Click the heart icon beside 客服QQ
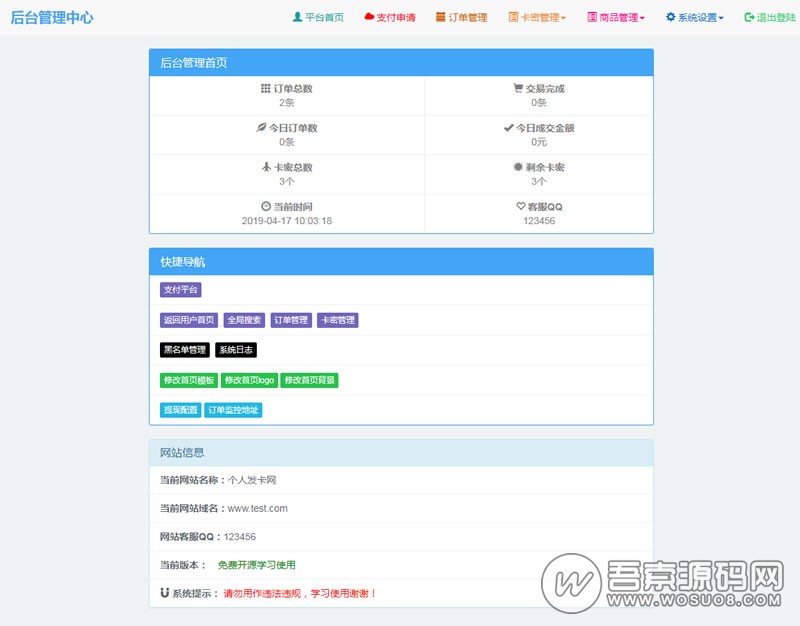This screenshot has width=800, height=626. click(520, 207)
